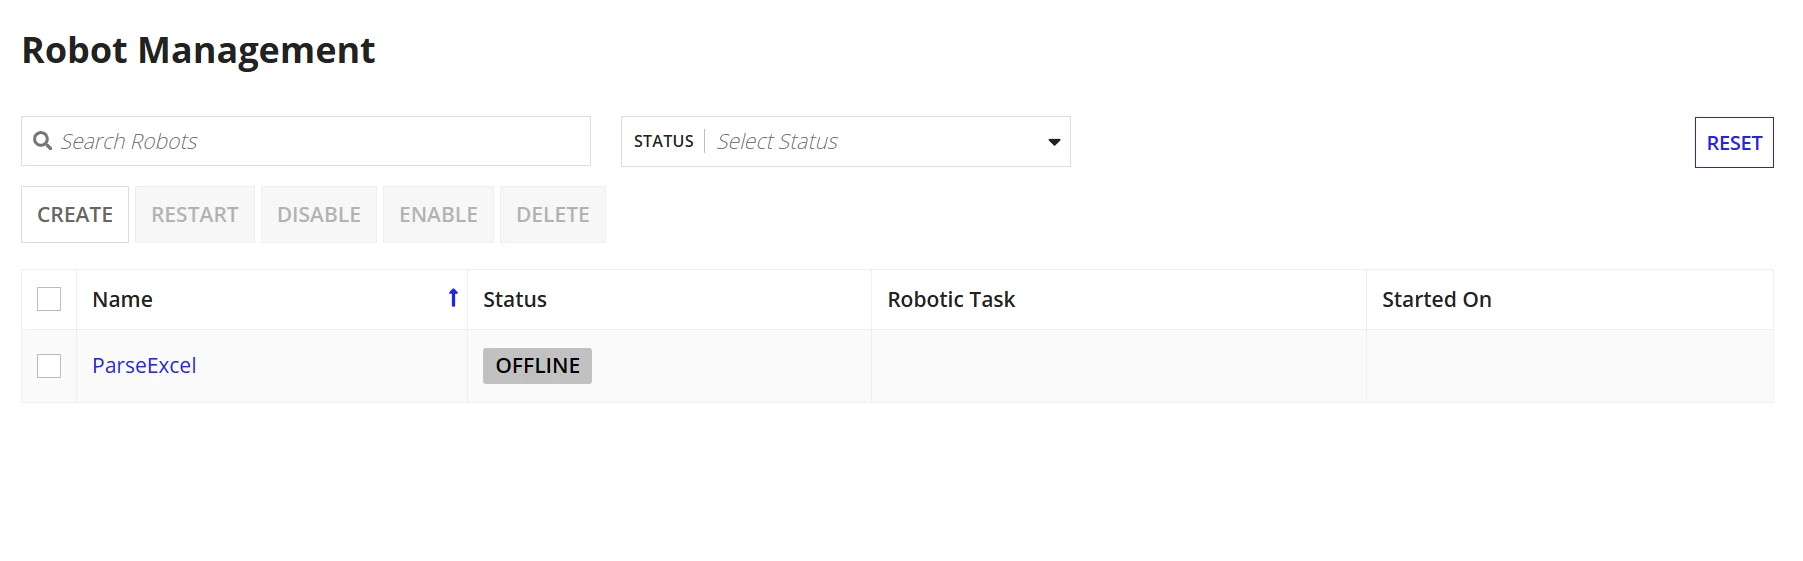Focus the Search Robots input field
The width and height of the screenshot is (1803, 561).
tap(306, 141)
